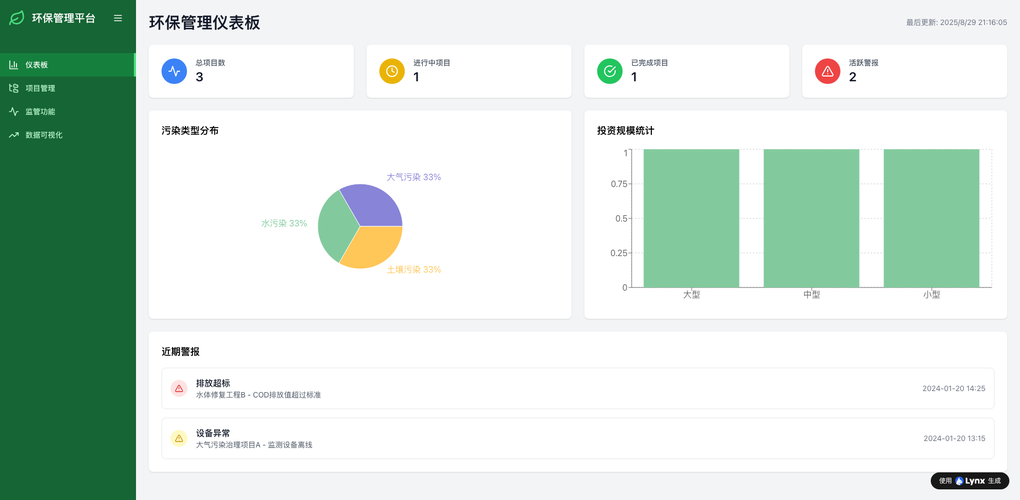This screenshot has width=1020, height=500.
Task: Go to 监管功能 sidebar item
Action: 40,111
